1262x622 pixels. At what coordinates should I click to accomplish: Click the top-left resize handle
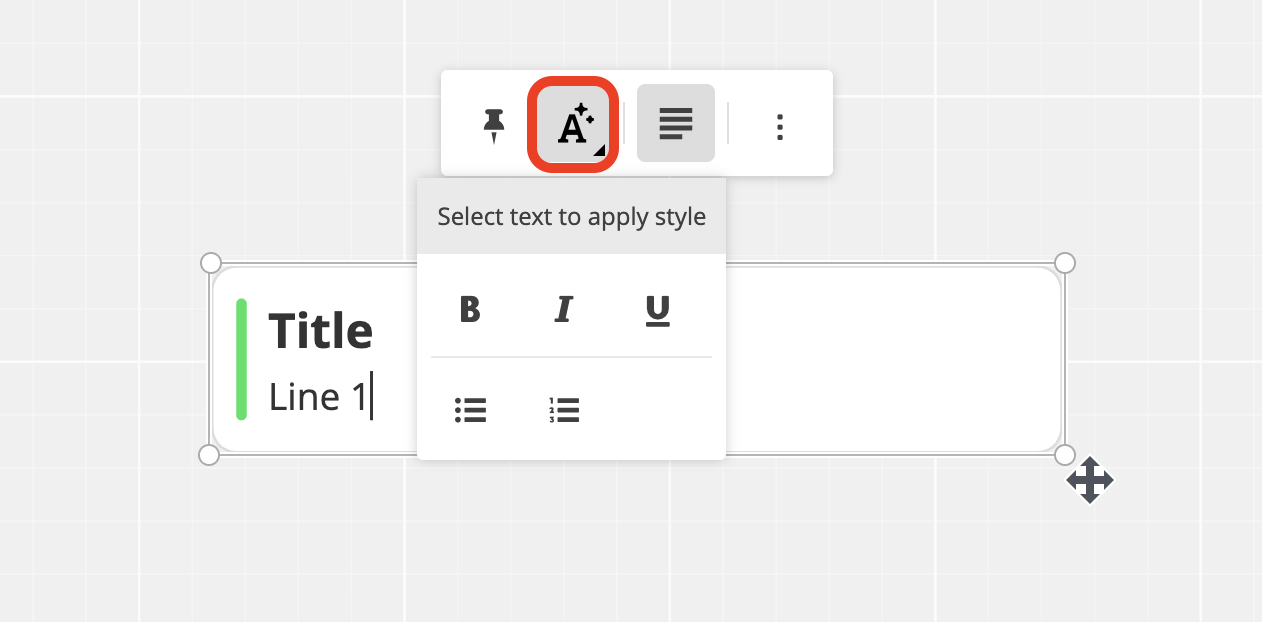pos(210,263)
